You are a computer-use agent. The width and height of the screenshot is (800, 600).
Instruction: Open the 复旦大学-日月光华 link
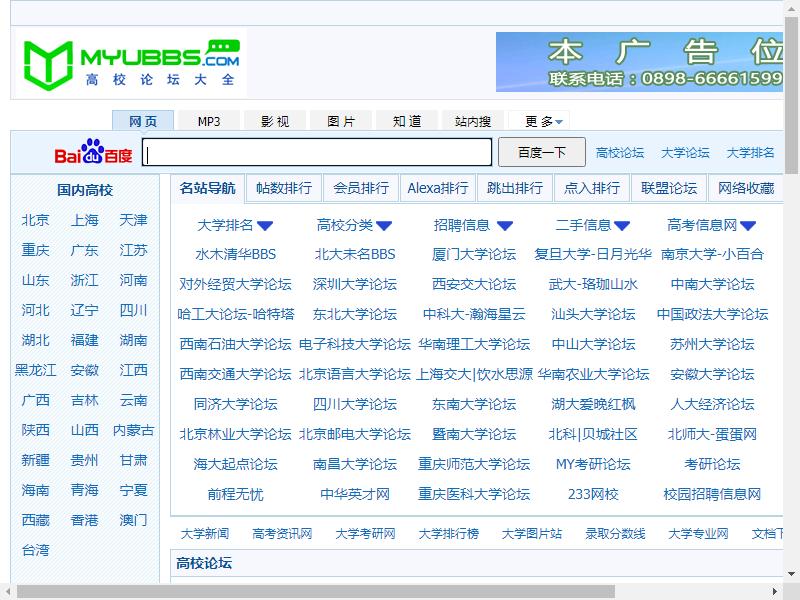click(593, 254)
